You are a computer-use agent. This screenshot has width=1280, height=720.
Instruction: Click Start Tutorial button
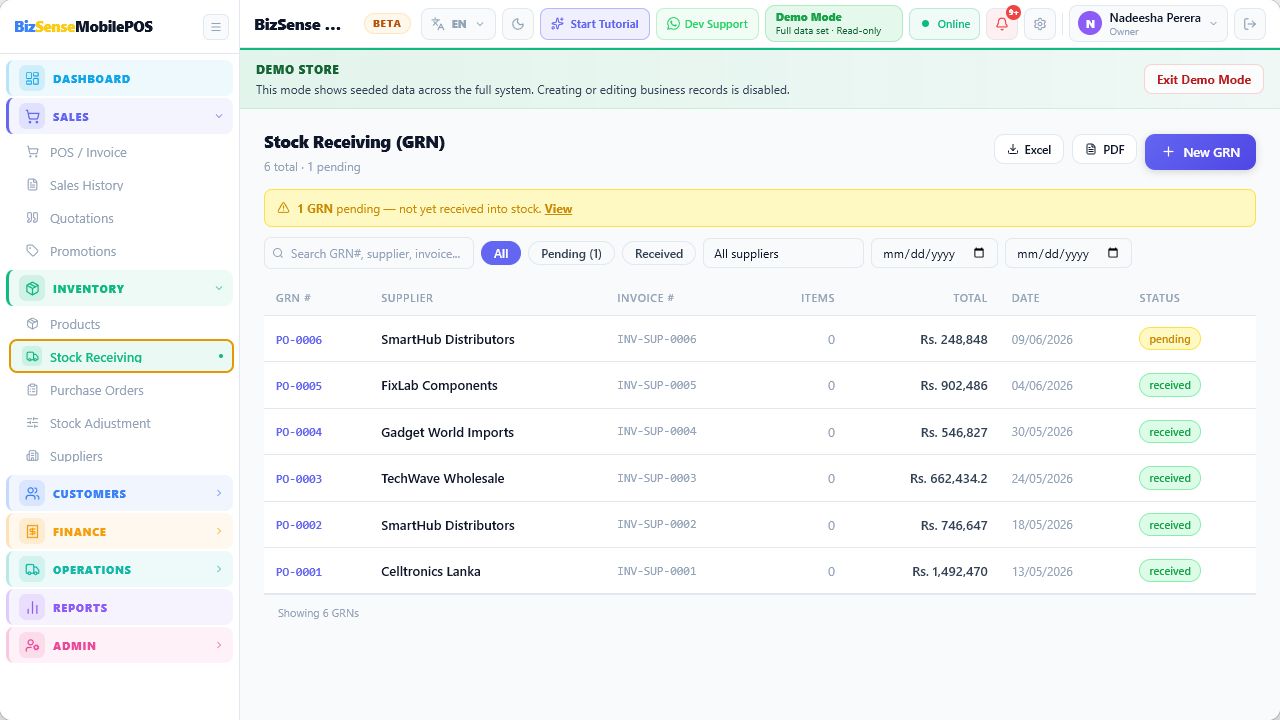(x=595, y=24)
